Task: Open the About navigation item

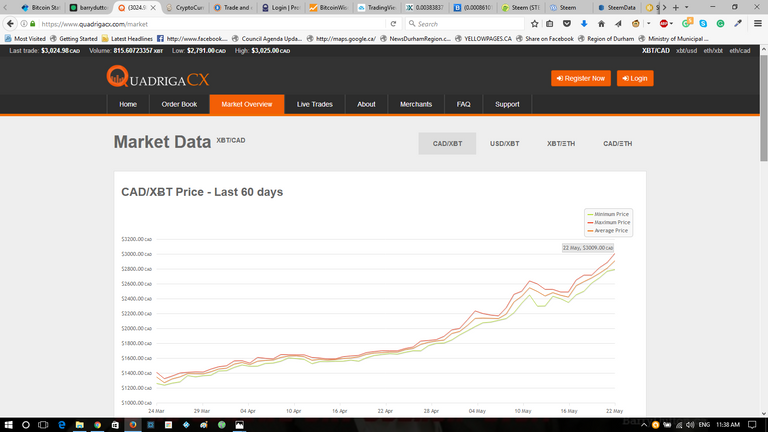Action: click(366, 104)
